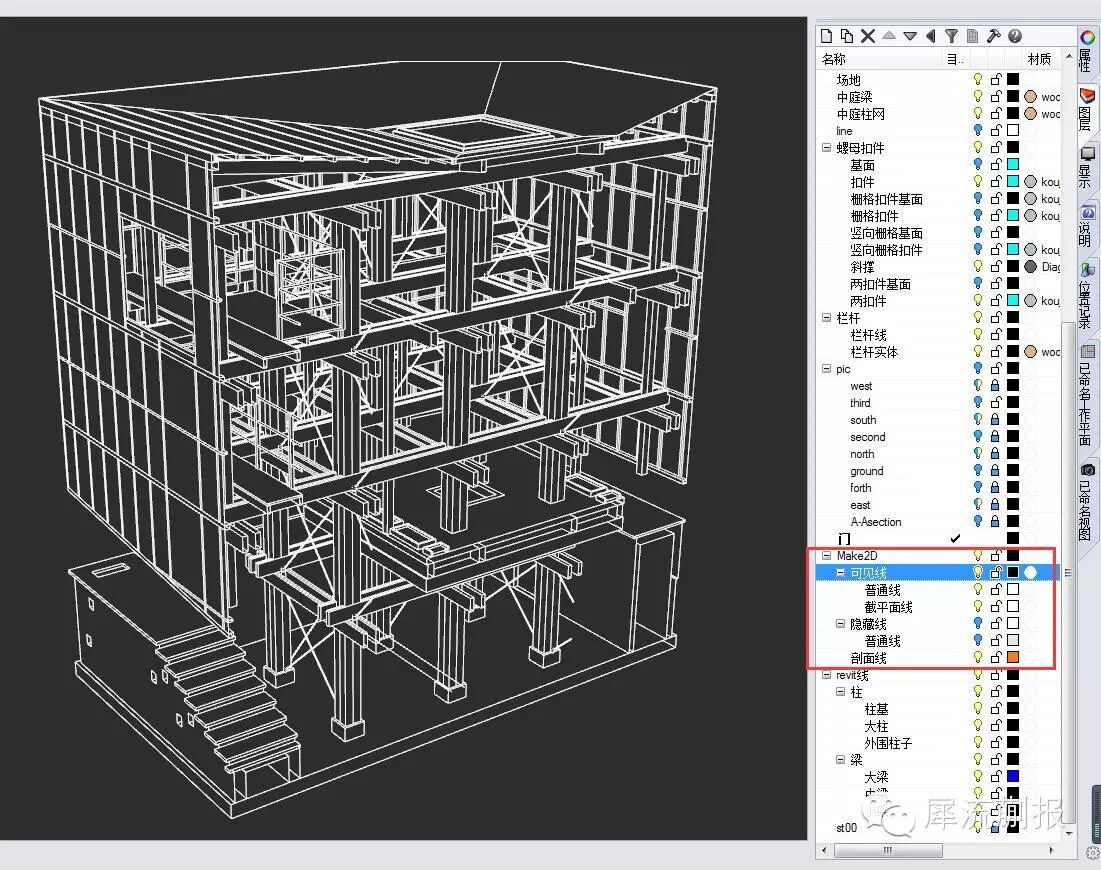Lock the Make2D layer
Screen dimensions: 1101x870
coord(996,555)
